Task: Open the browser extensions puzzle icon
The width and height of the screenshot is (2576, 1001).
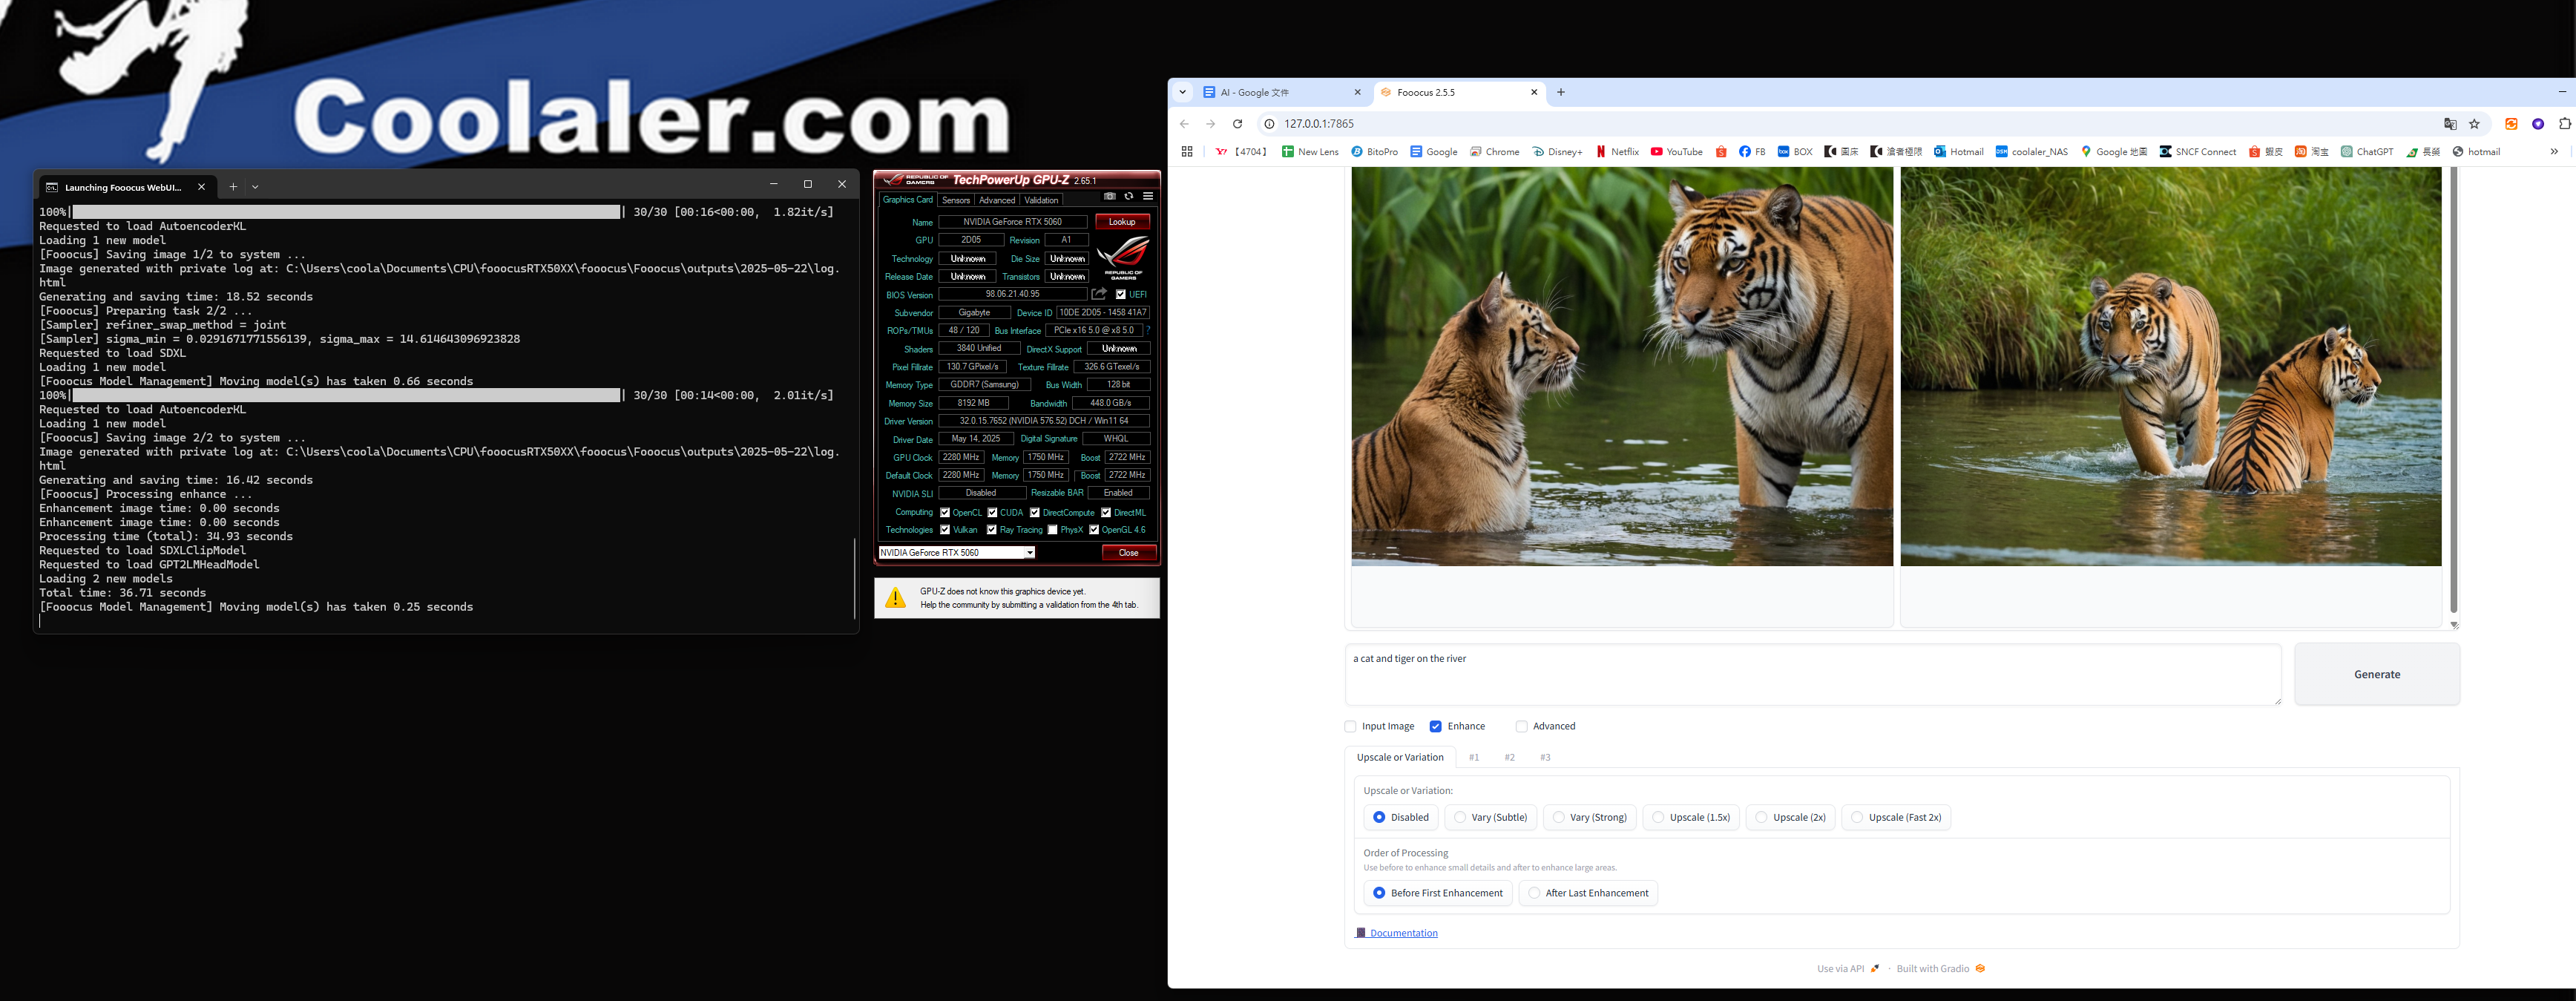Action: coord(2565,124)
